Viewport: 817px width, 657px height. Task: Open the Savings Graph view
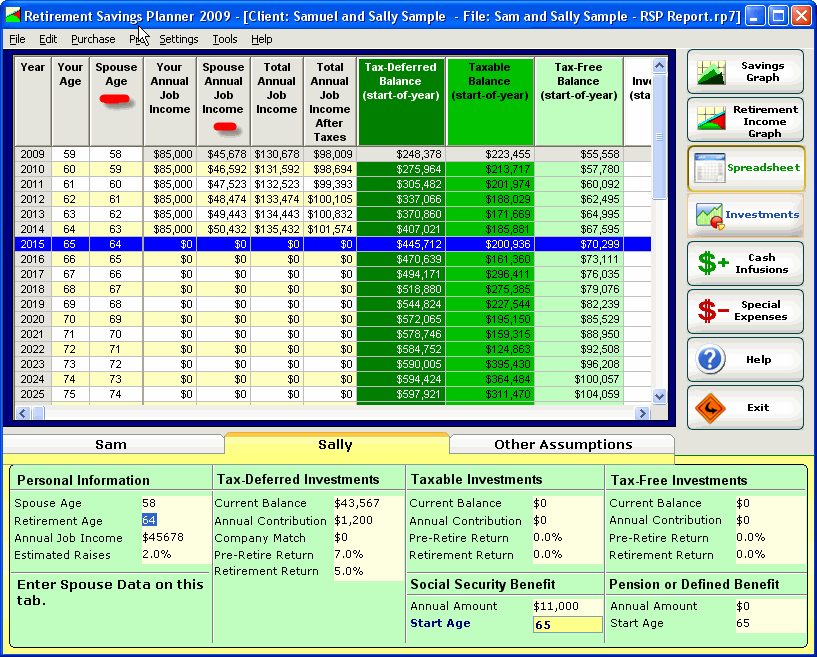[745, 72]
